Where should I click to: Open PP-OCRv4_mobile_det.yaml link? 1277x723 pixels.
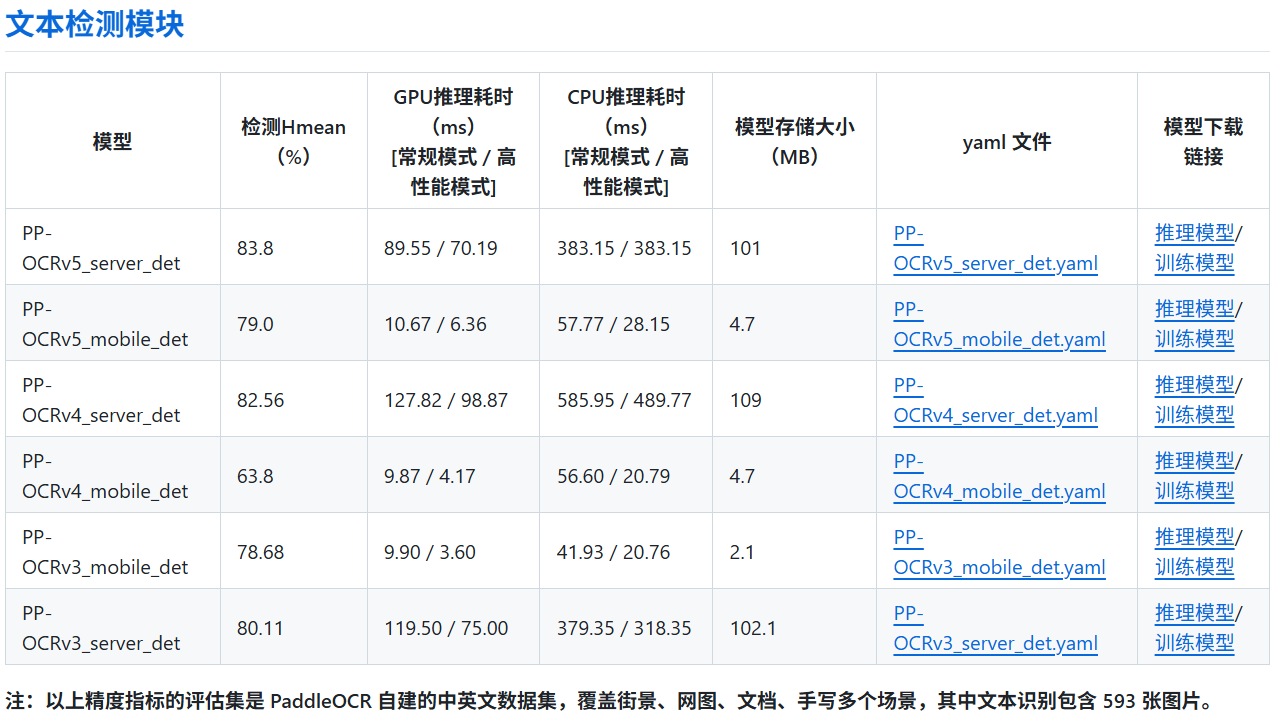999,476
